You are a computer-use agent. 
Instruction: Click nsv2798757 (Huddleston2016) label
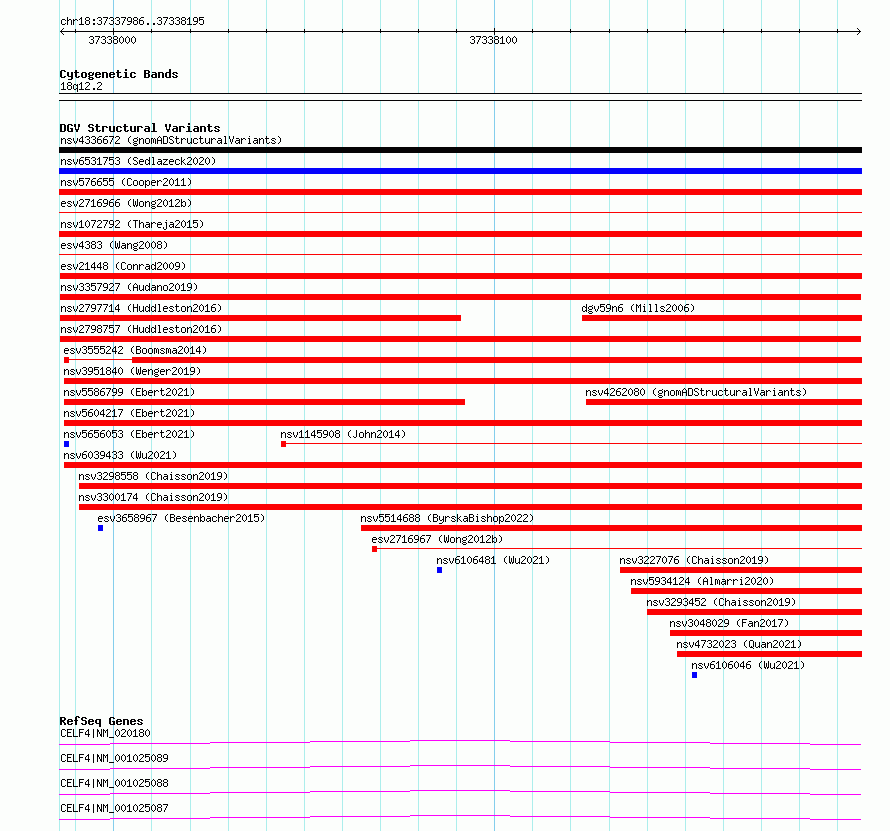141,329
